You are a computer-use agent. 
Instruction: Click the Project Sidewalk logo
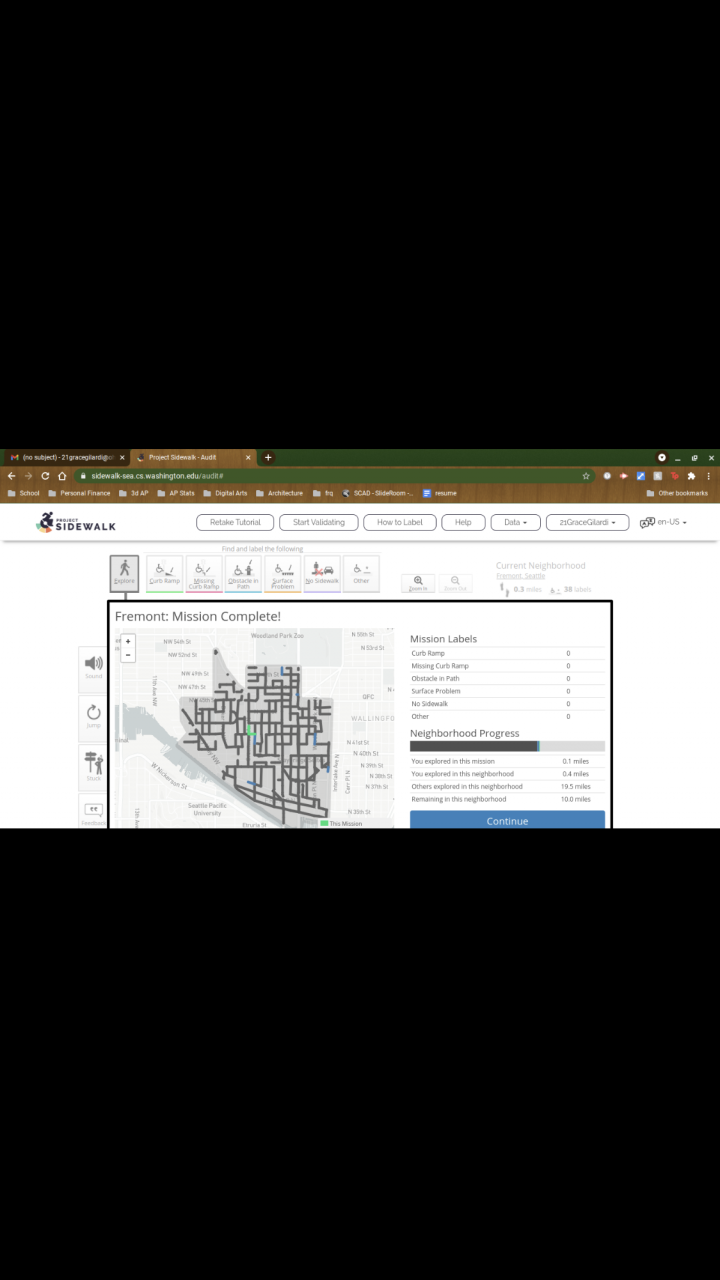click(x=76, y=522)
